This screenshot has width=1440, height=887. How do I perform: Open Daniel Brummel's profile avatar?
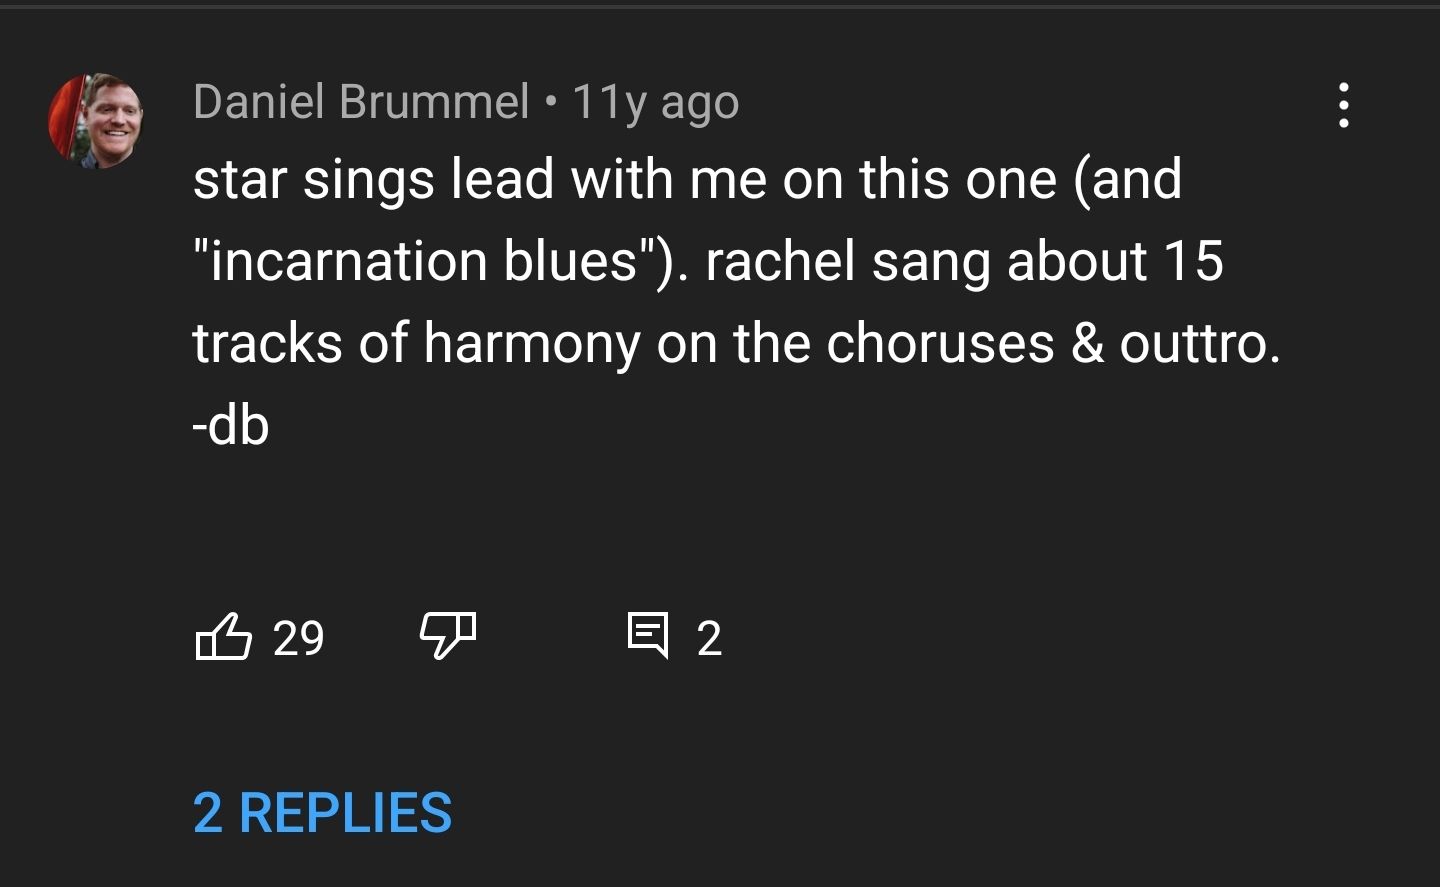[x=97, y=120]
